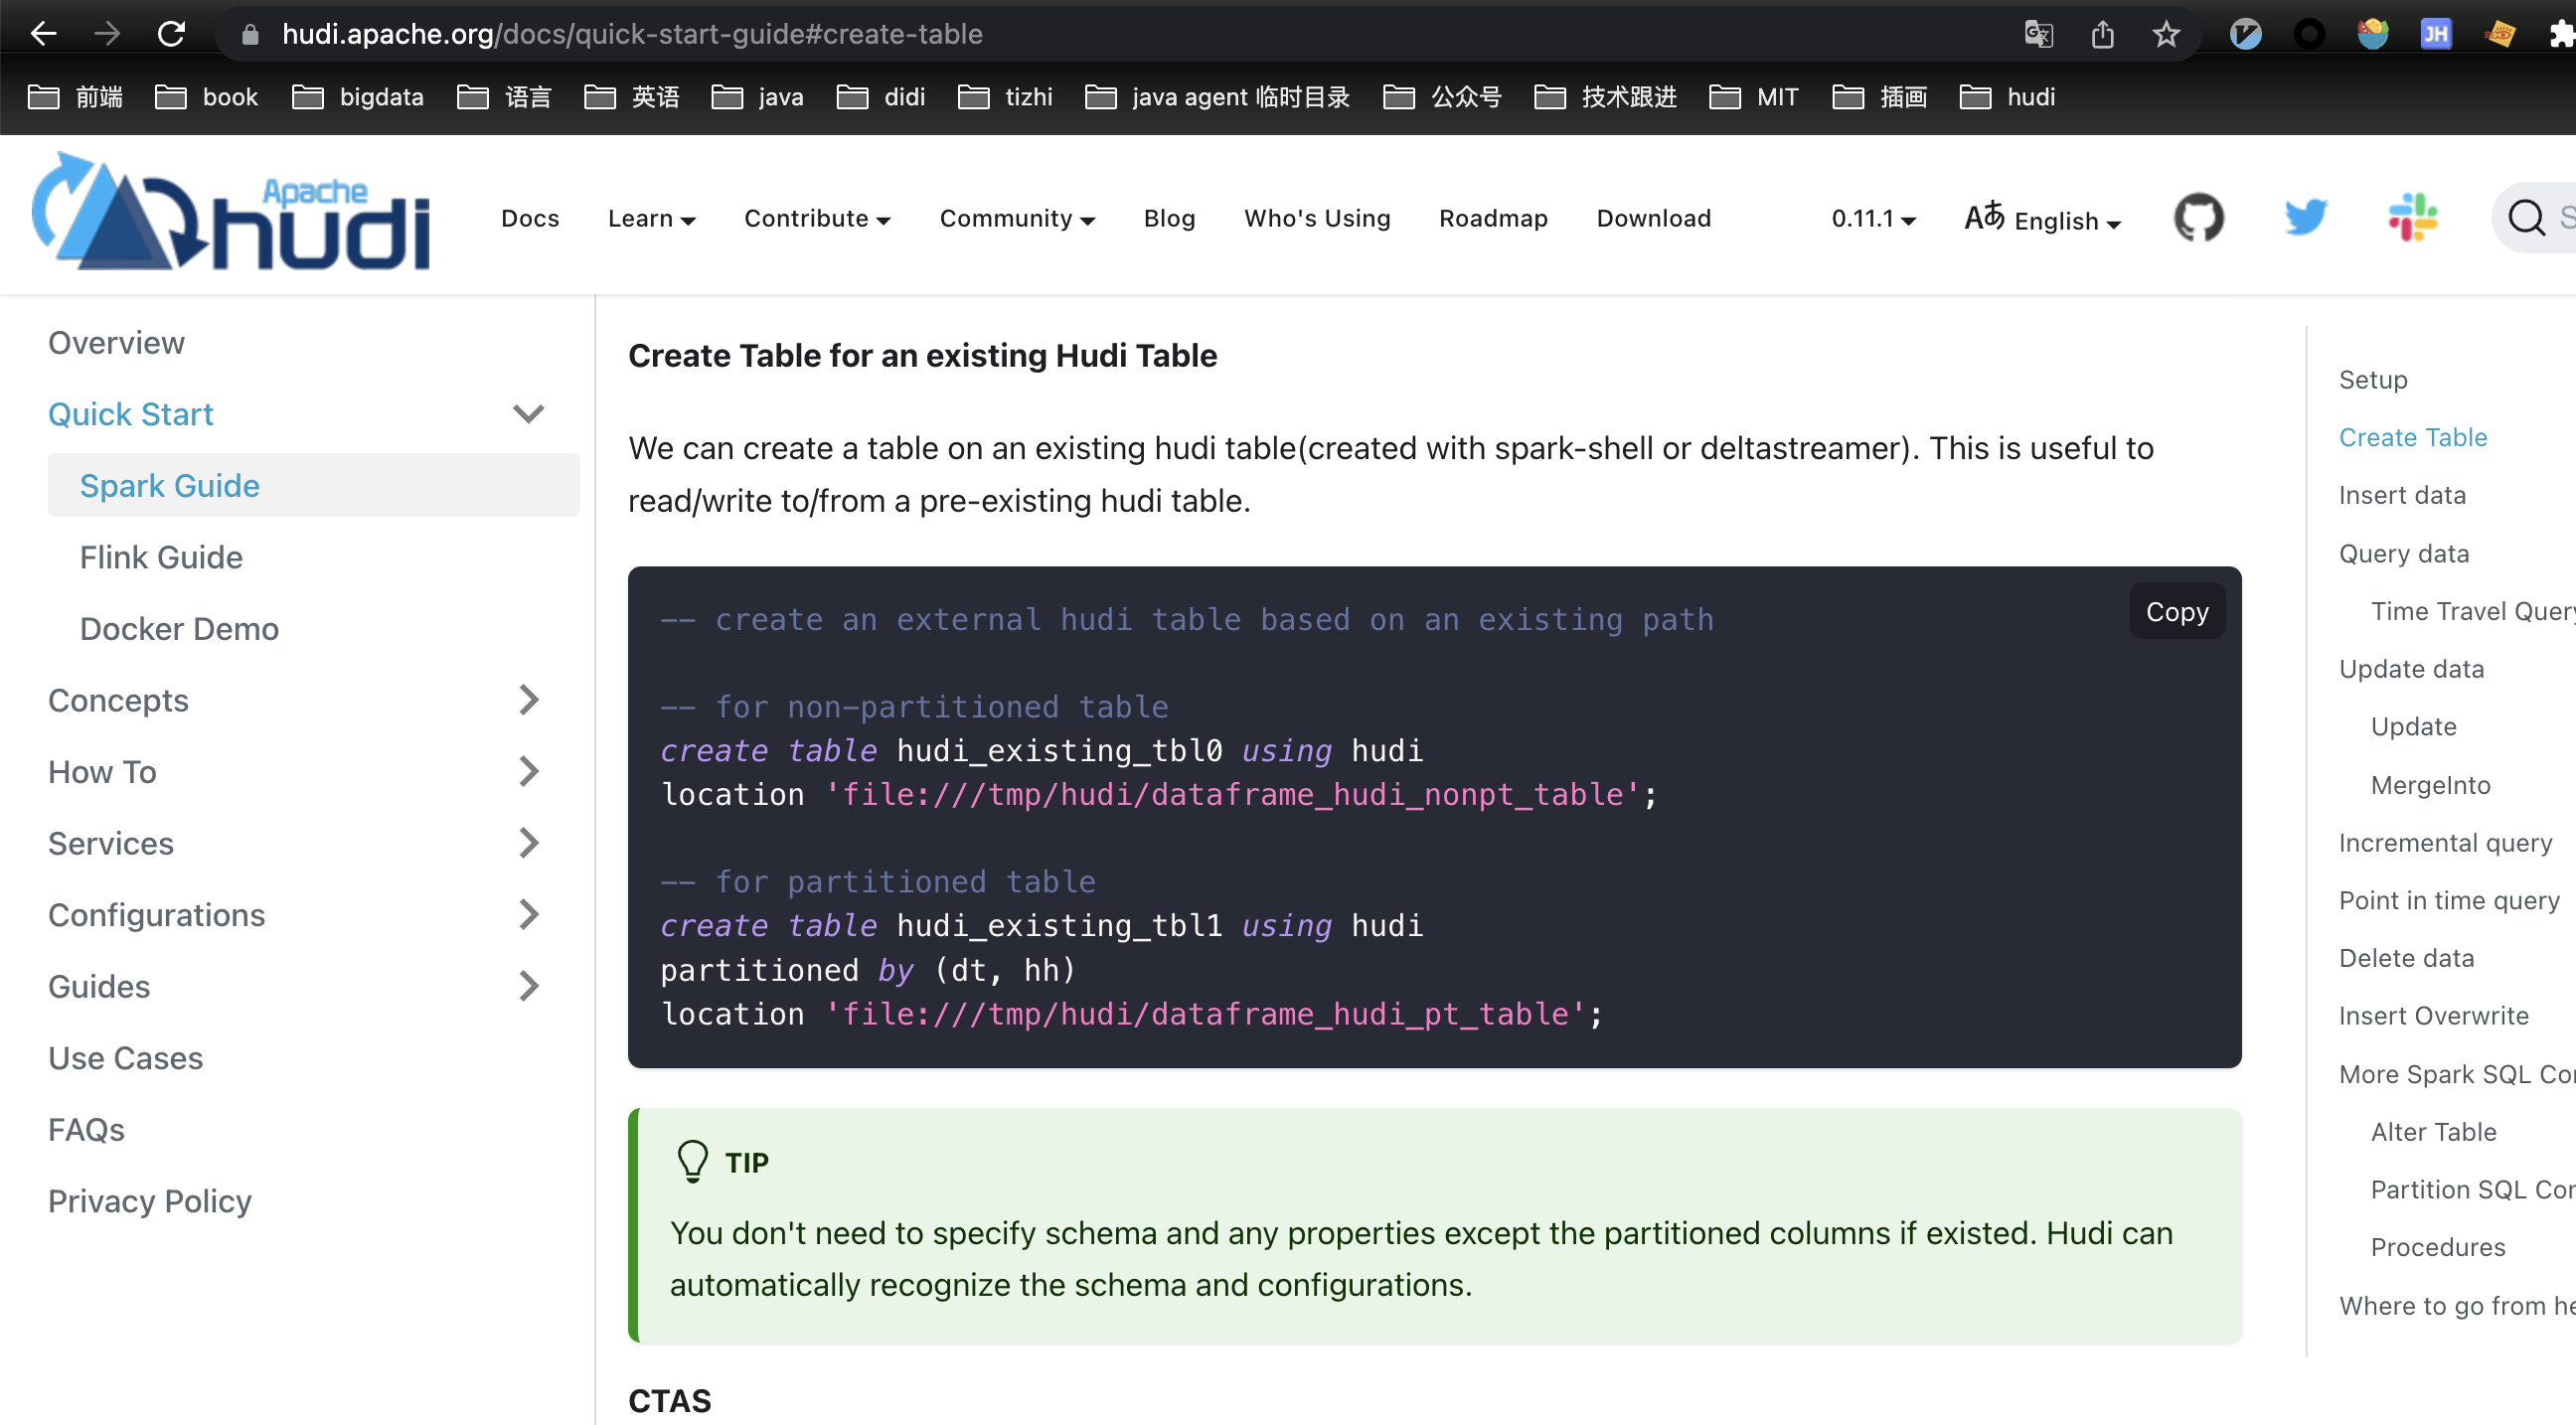Viewport: 2576px width, 1425px height.
Task: Open the Hudi Slack icon
Action: (x=2413, y=218)
